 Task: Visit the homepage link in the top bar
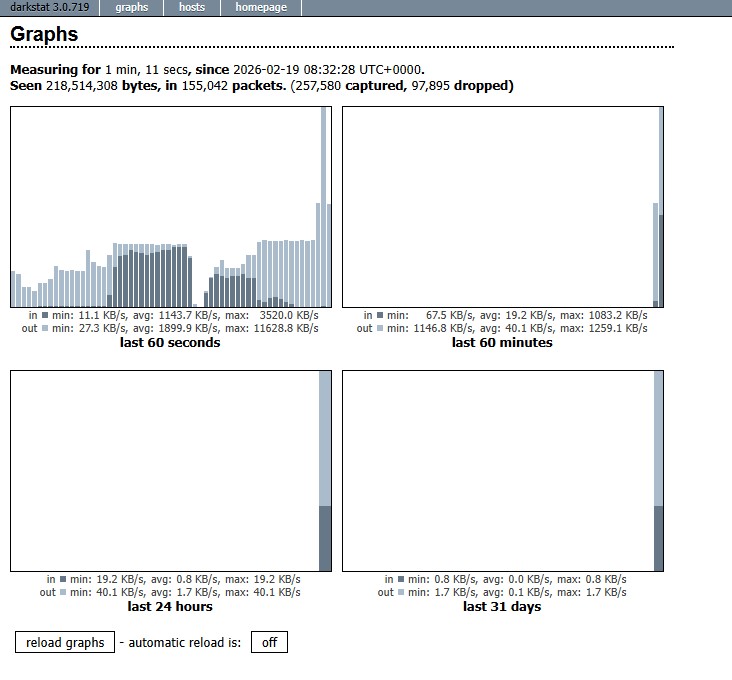point(261,7)
